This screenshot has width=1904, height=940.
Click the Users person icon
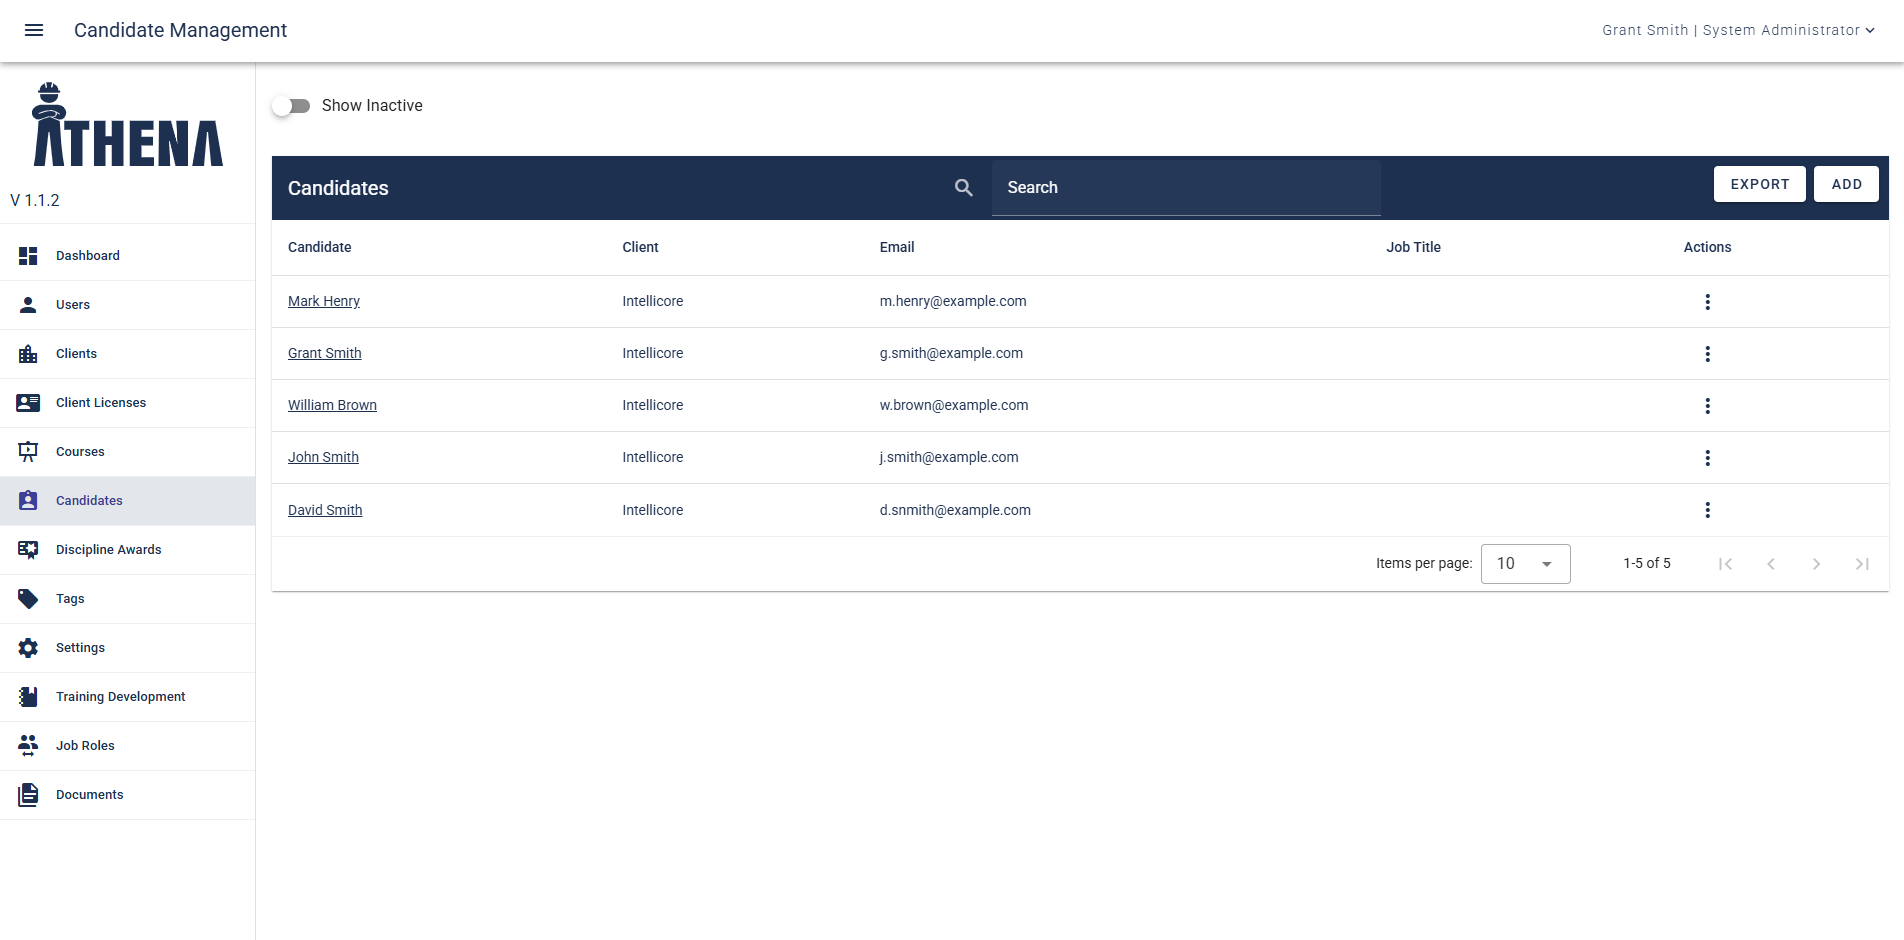pos(28,305)
